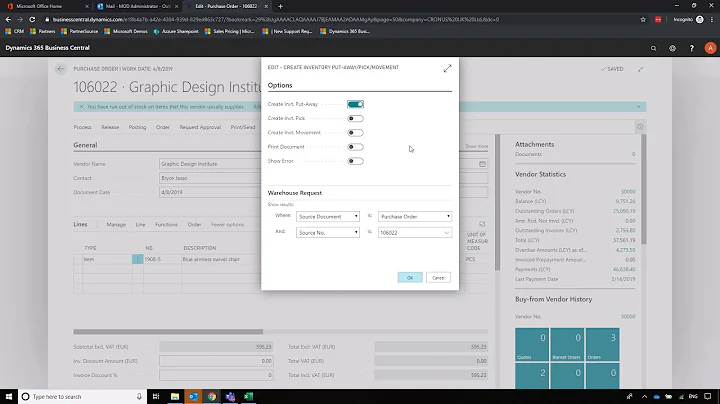Open the Request Approval menu

tap(200, 127)
